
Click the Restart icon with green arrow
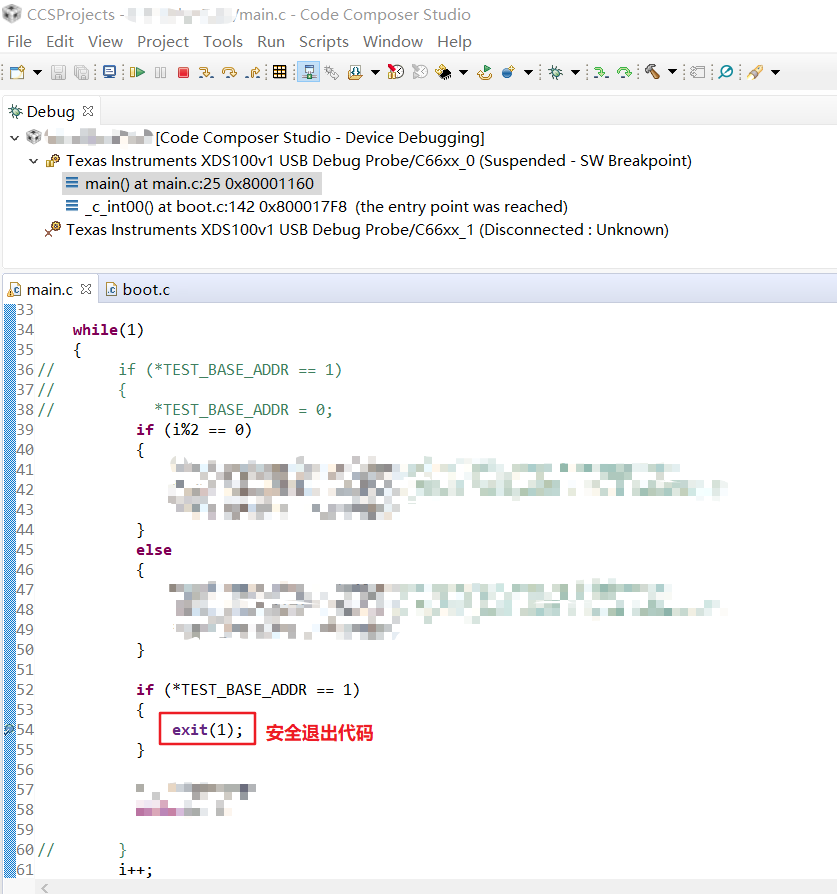(x=485, y=72)
